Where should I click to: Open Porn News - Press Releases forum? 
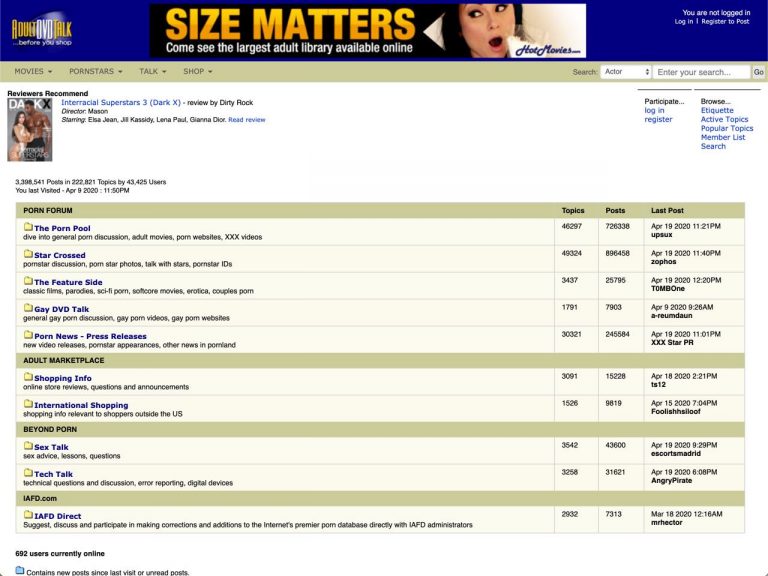pyautogui.click(x=90, y=336)
